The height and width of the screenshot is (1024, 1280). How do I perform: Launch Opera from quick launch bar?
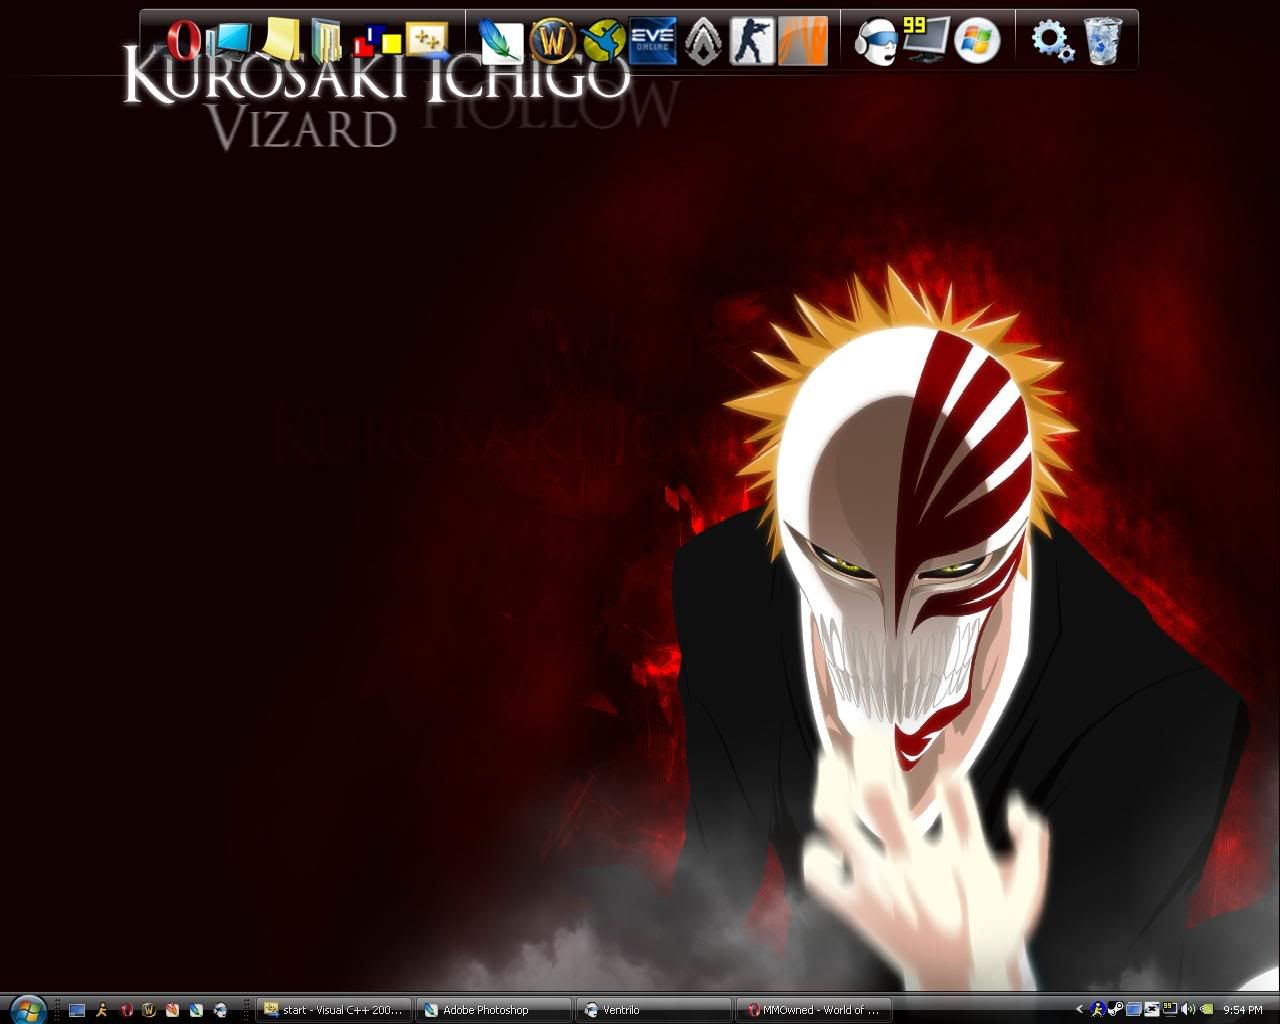(x=126, y=1010)
